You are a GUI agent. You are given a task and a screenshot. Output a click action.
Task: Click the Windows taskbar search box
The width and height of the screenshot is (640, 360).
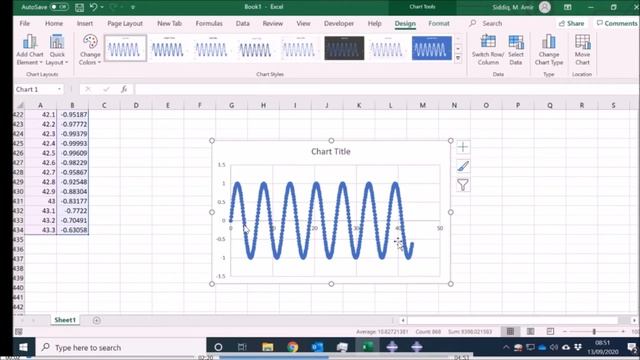pyautogui.click(x=120, y=347)
